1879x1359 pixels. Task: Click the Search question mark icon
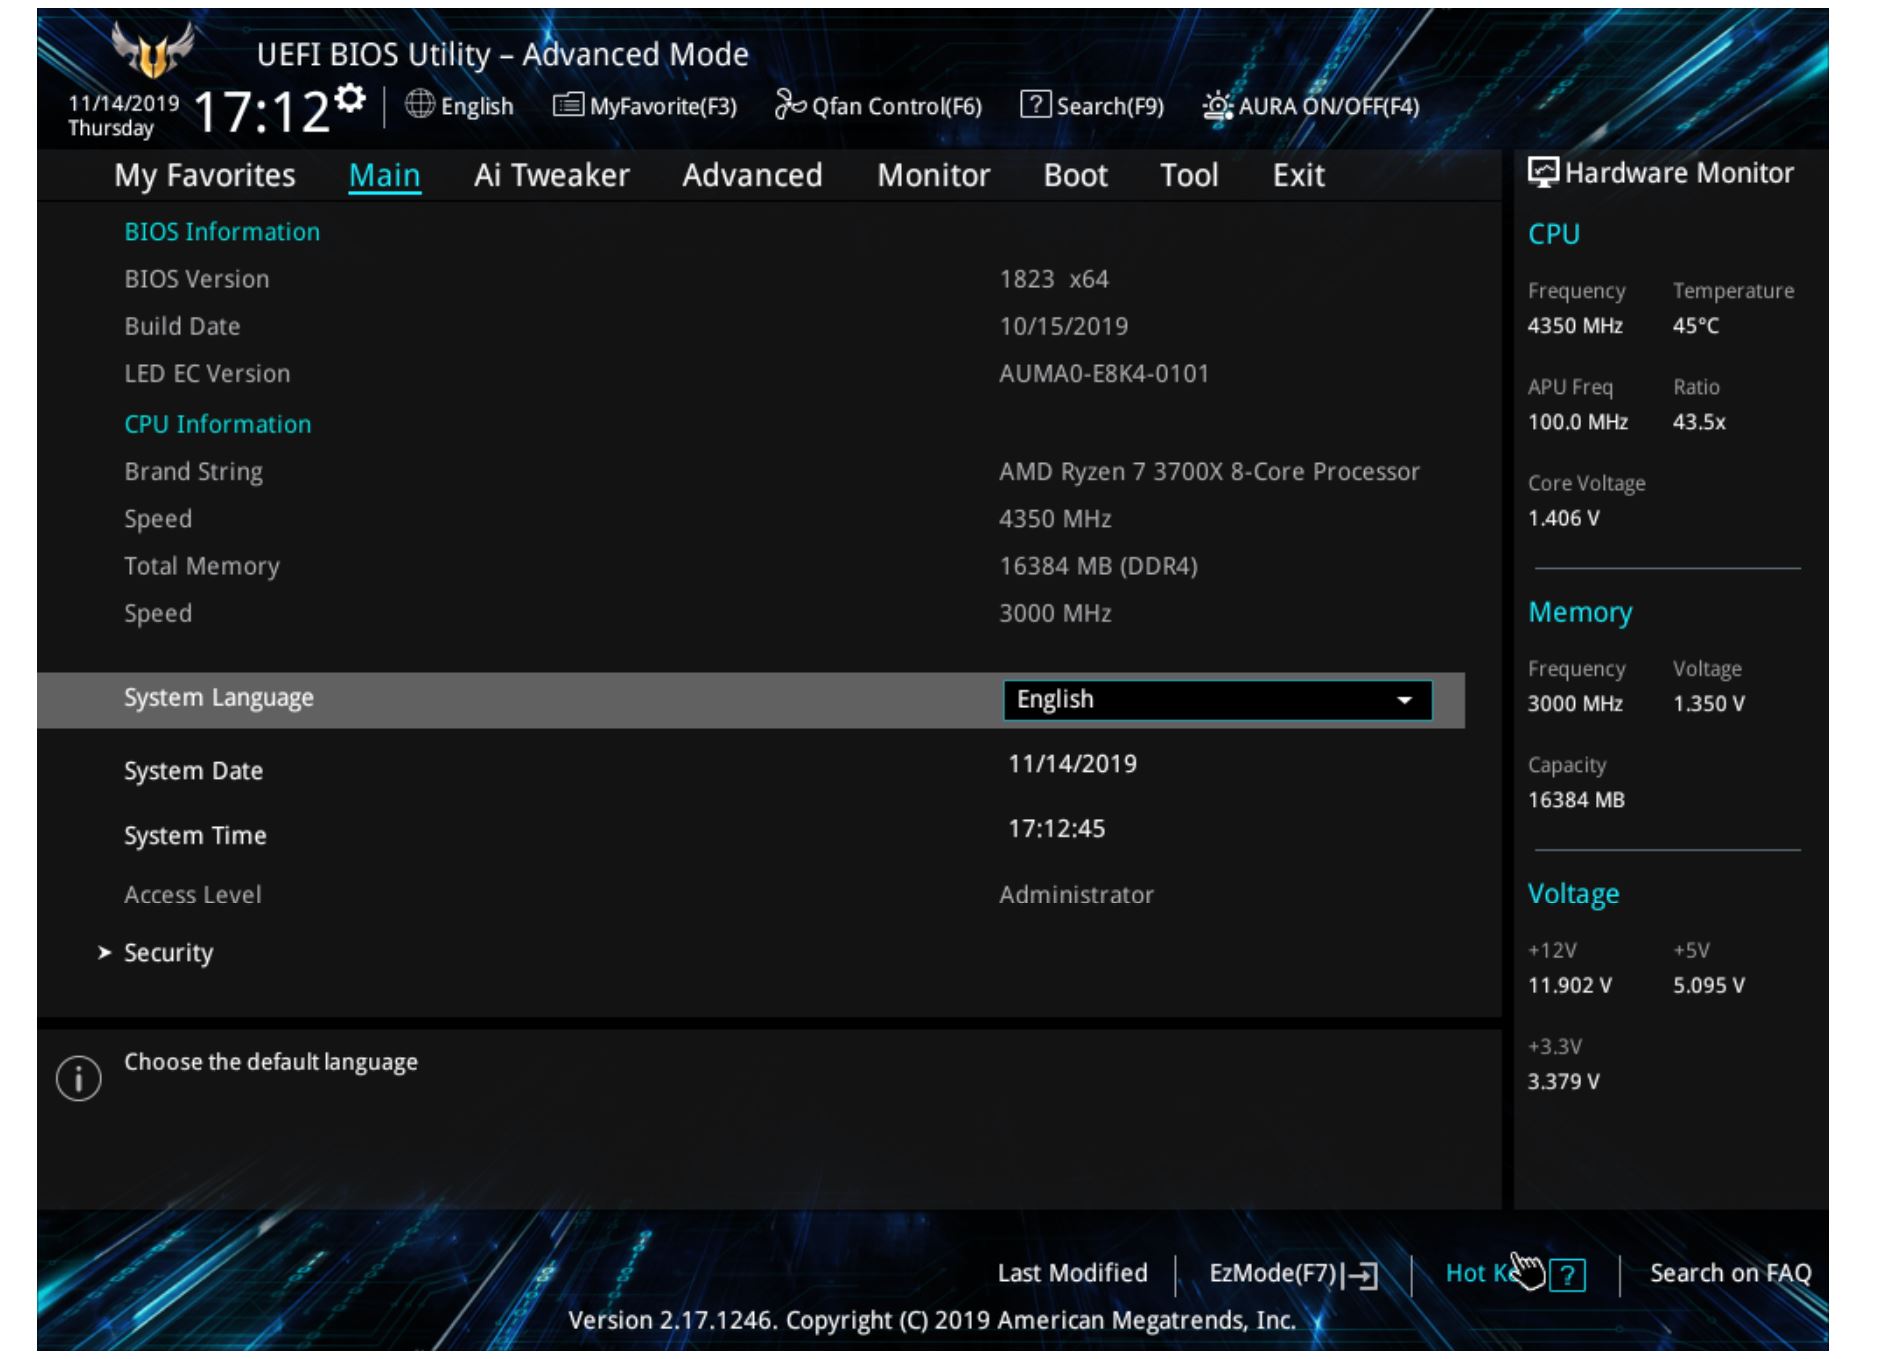pos(1035,104)
